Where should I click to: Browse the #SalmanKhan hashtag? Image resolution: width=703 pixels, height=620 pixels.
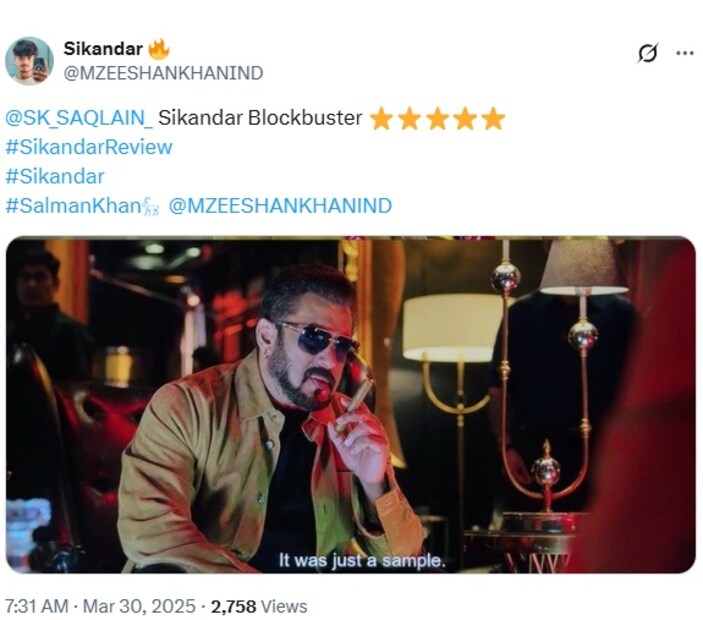pyautogui.click(x=74, y=206)
